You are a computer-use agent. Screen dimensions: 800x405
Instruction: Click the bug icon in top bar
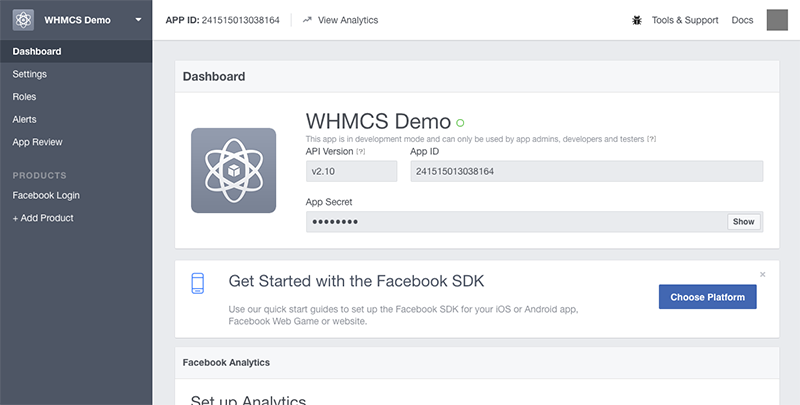(637, 20)
